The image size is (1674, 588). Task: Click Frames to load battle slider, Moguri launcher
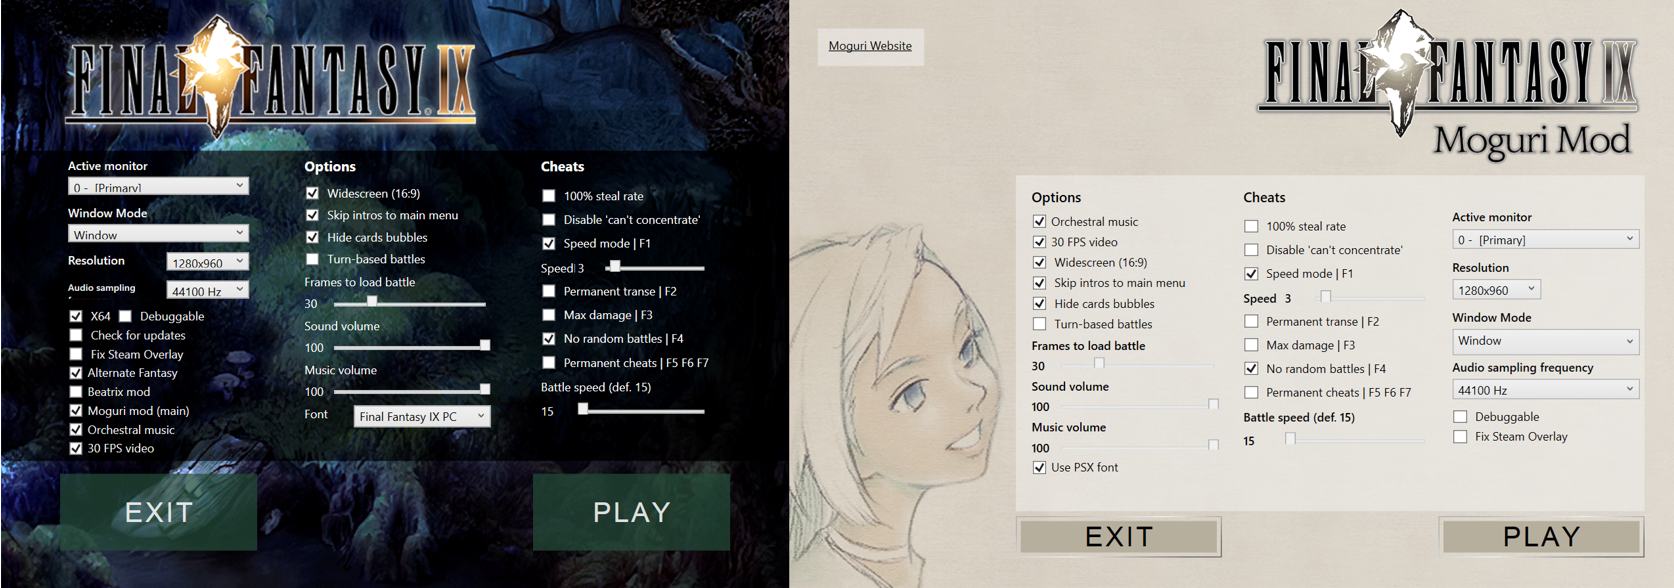pyautogui.click(x=1138, y=364)
